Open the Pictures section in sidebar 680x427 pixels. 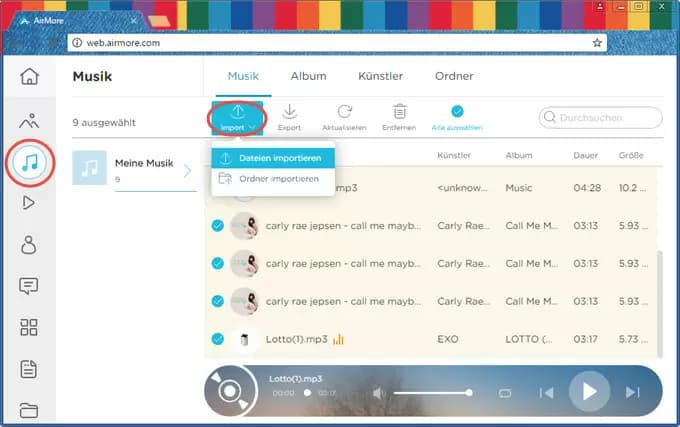tap(30, 121)
